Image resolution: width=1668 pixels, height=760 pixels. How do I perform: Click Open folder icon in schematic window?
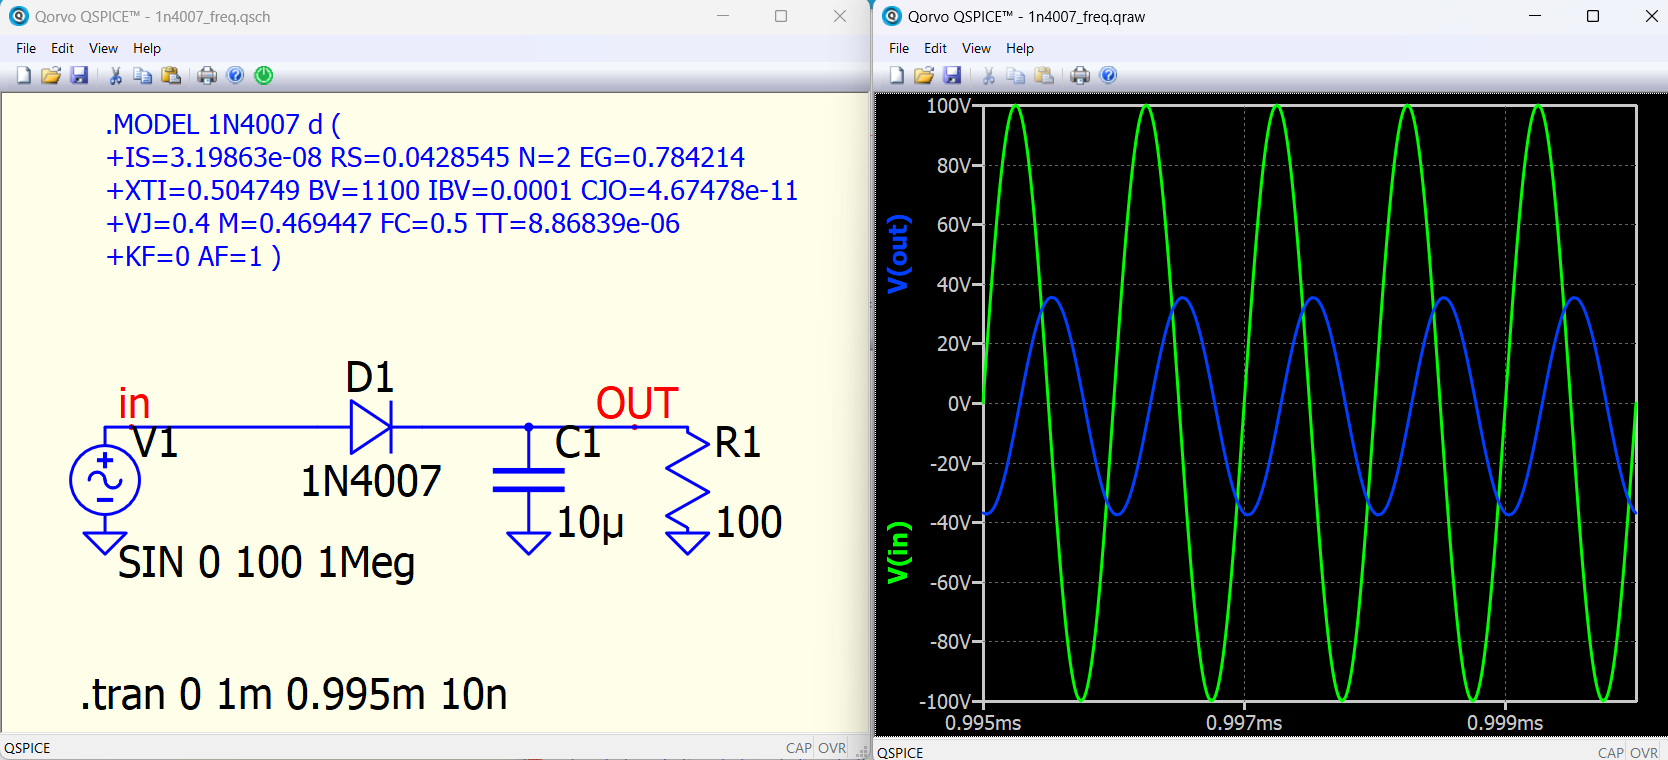click(x=51, y=75)
